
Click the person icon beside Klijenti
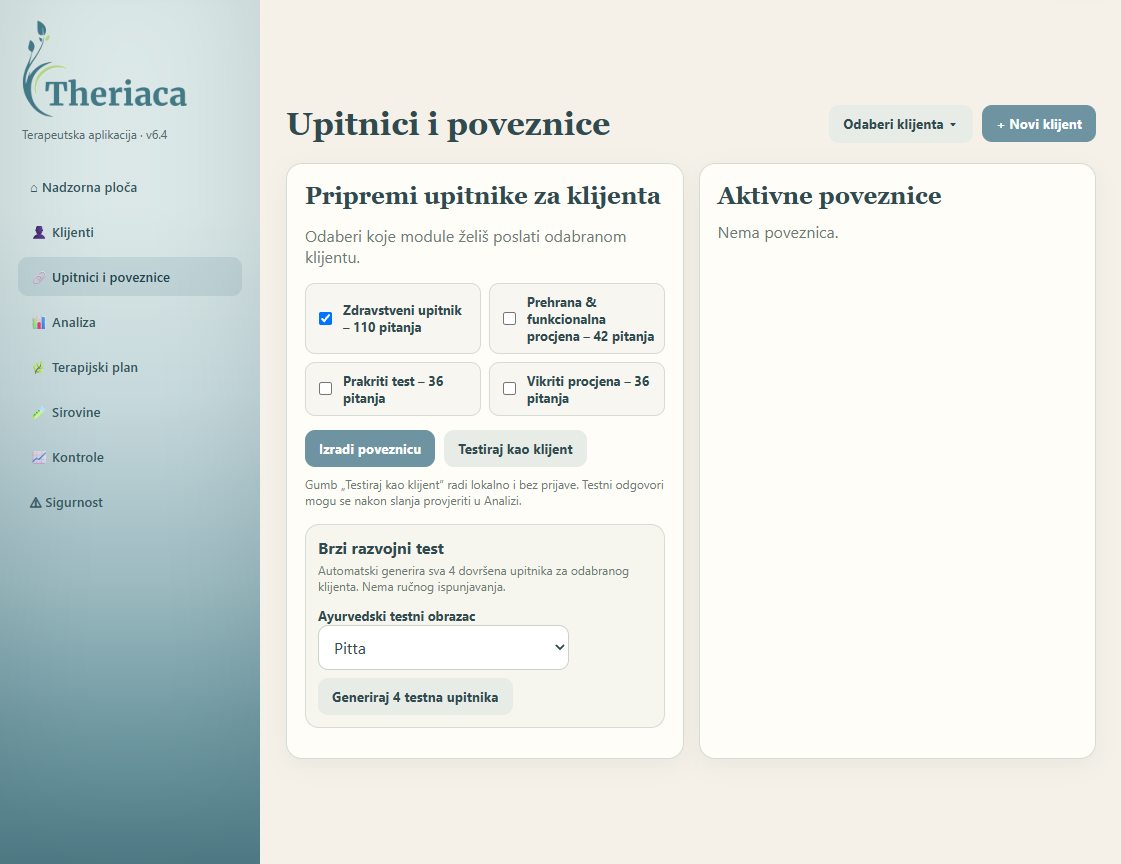tap(39, 232)
